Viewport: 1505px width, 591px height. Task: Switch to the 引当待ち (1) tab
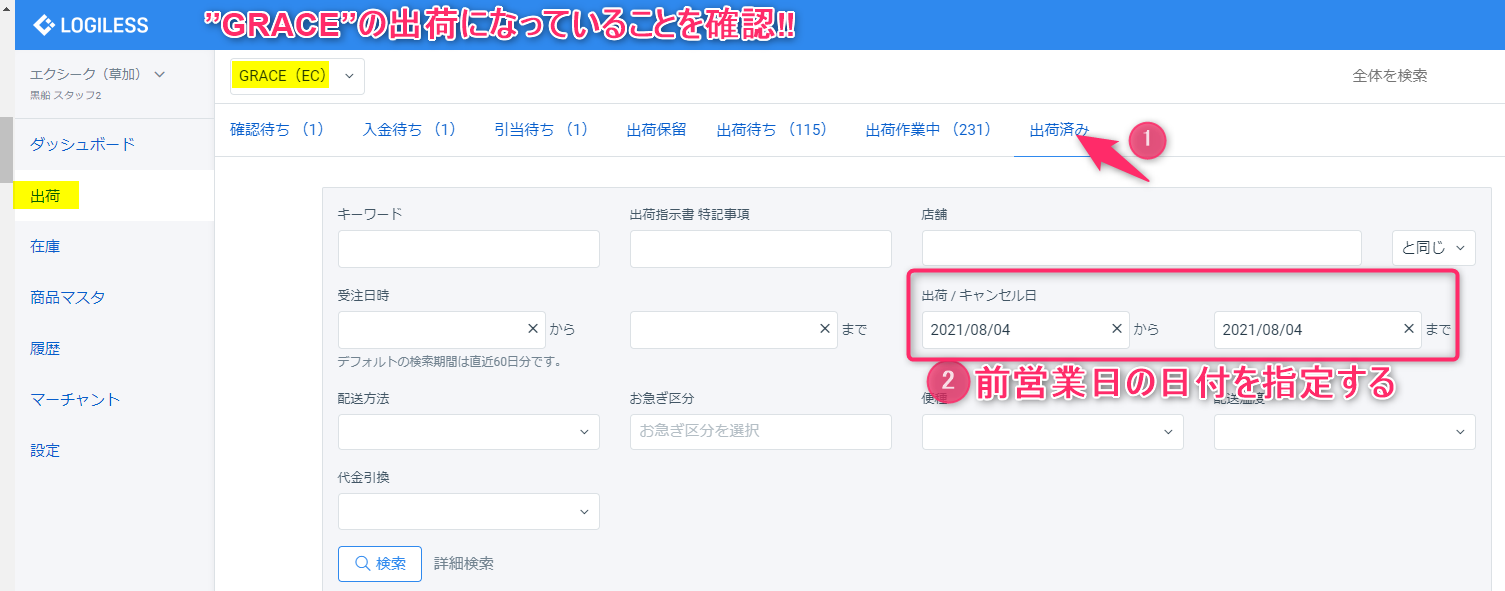(x=541, y=130)
